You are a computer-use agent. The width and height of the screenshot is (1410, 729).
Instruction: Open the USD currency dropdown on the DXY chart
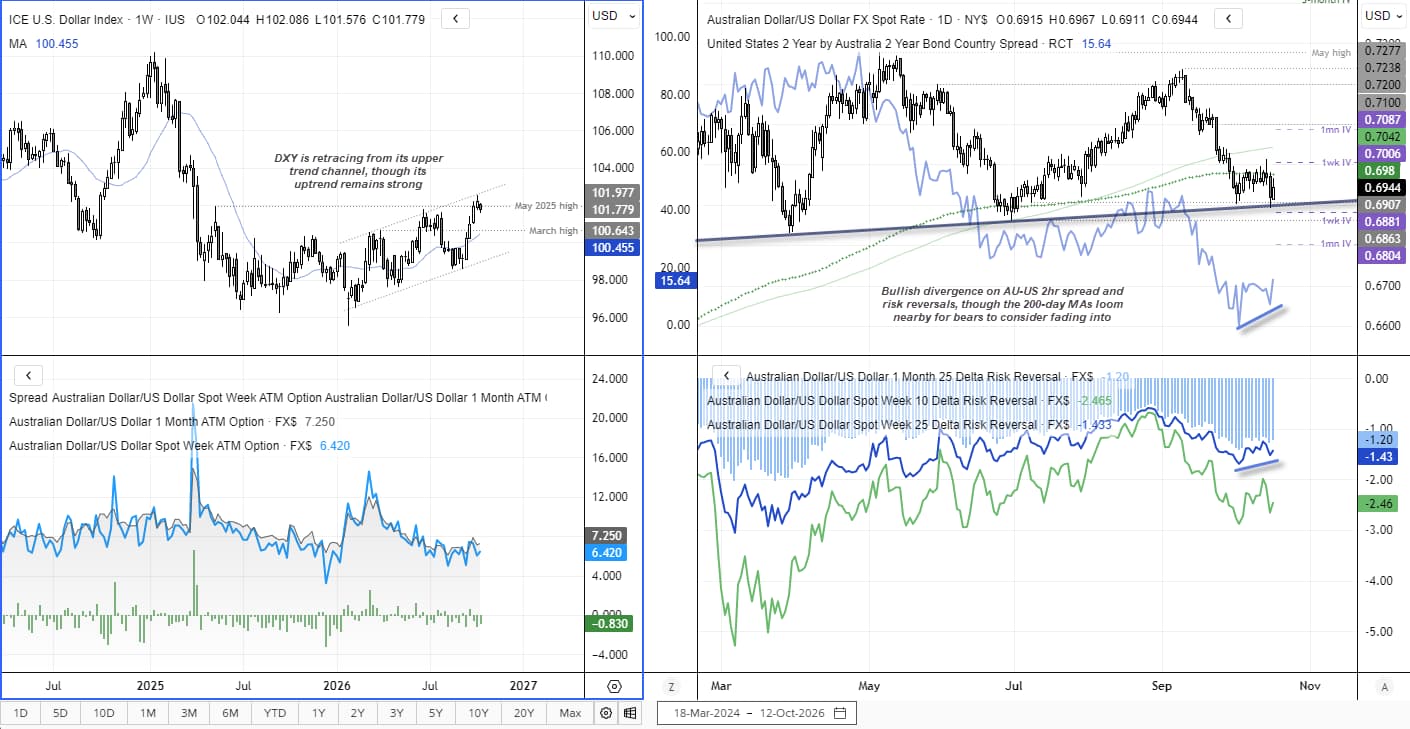(612, 15)
